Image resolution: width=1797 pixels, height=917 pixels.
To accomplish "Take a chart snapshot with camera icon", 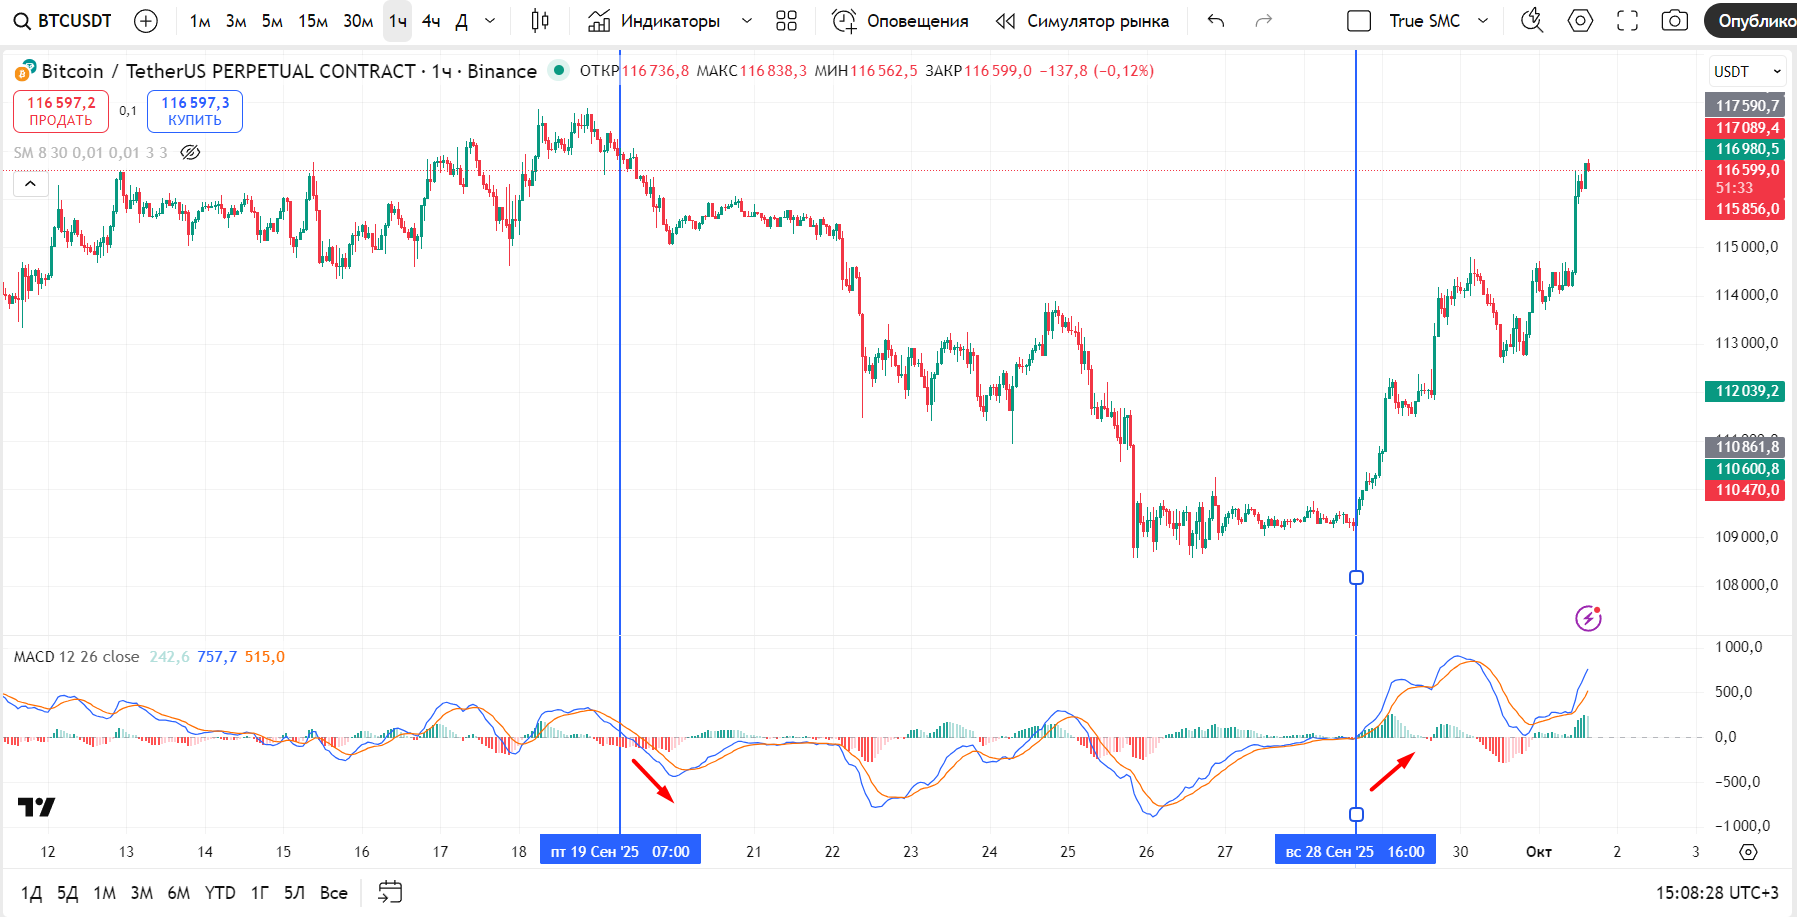I will click(x=1675, y=21).
